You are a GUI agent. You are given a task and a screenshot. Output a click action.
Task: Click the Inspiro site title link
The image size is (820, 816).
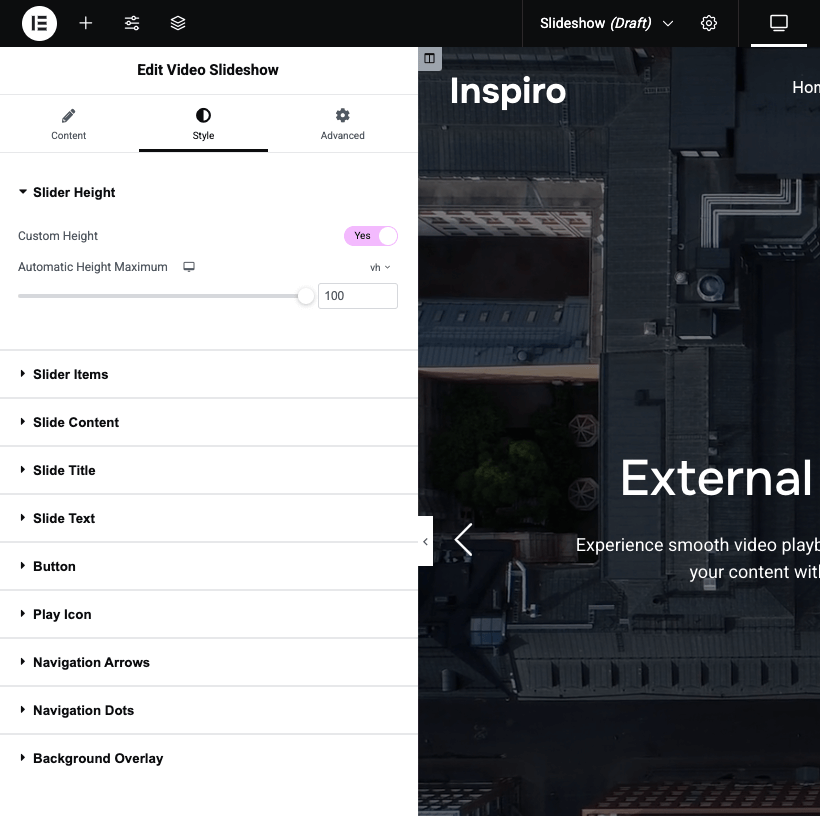point(508,91)
